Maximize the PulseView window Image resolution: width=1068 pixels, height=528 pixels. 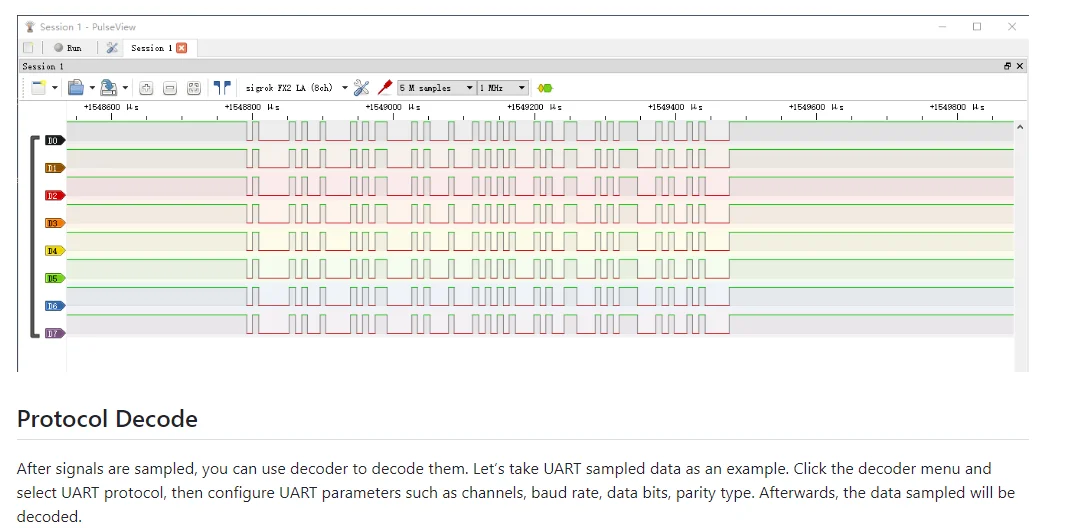point(977,27)
